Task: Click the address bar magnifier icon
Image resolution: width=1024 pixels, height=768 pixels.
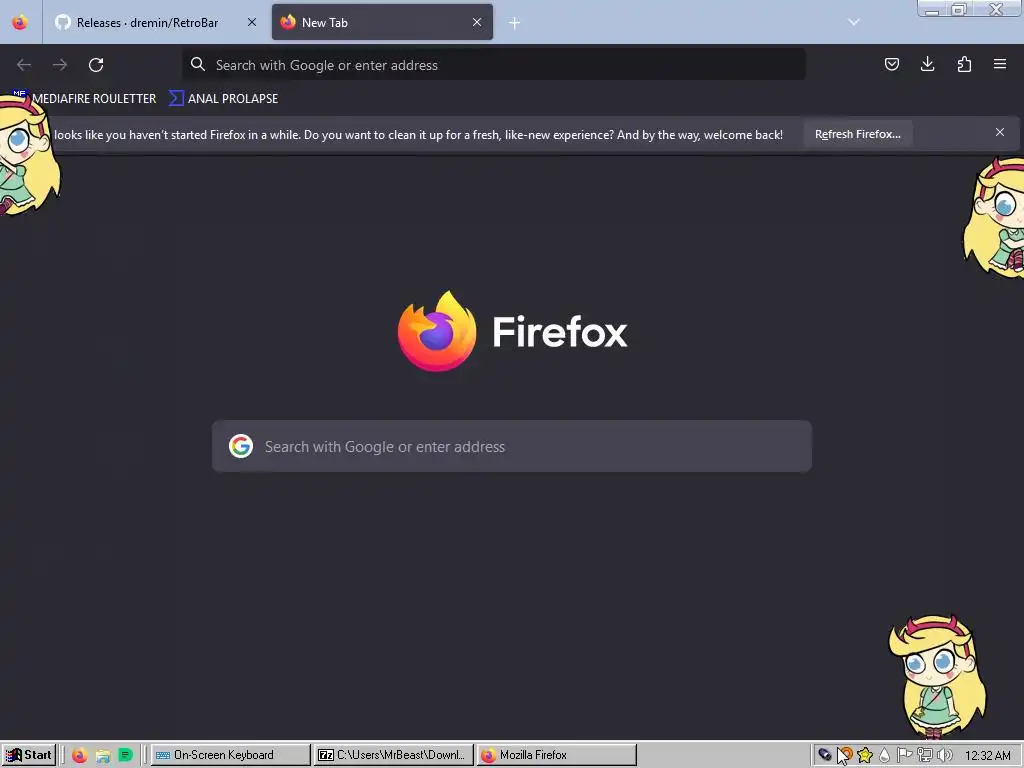Action: coord(198,64)
